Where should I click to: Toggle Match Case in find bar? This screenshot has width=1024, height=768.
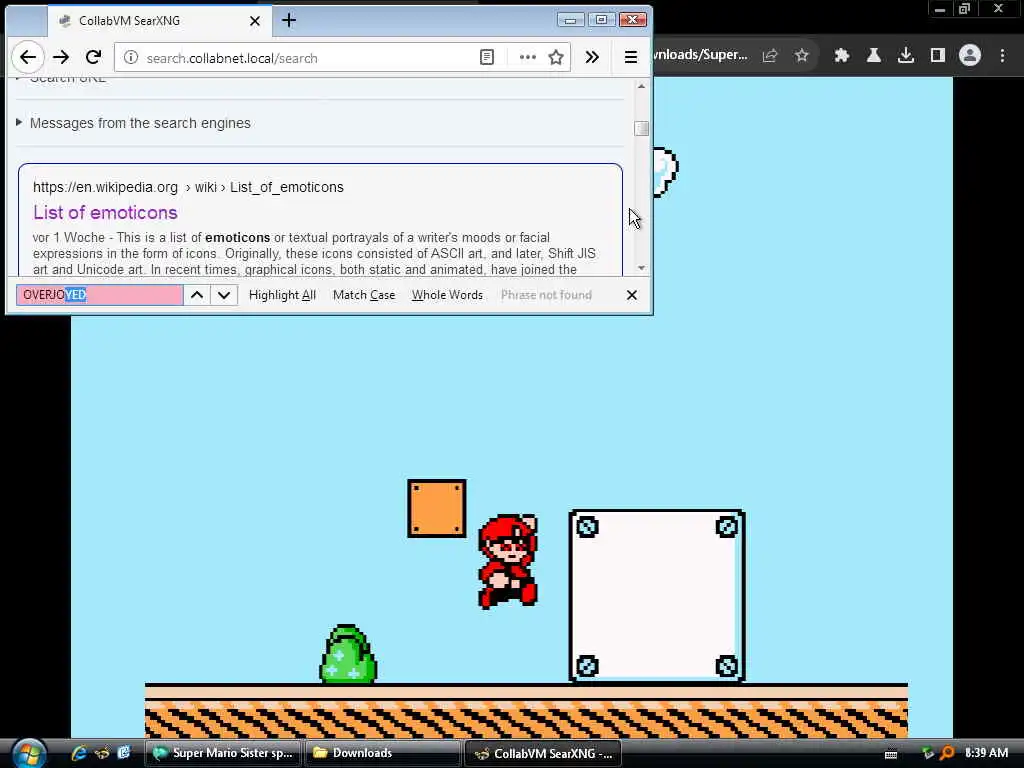coord(364,295)
